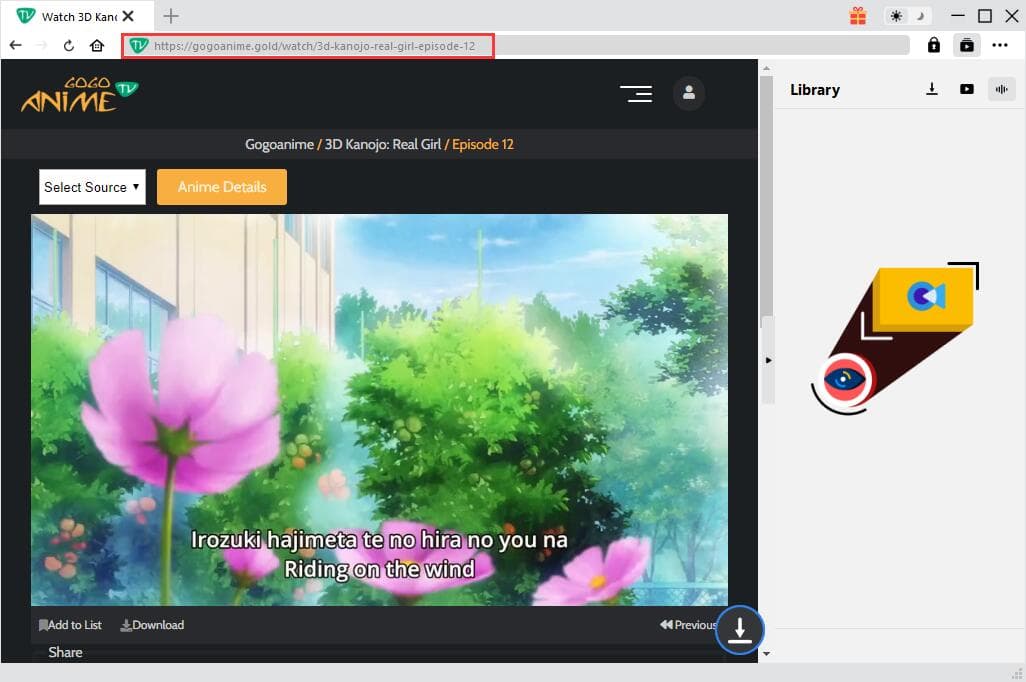1026x682 pixels.
Task: Open the three-dot more options menu
Action: [1000, 45]
